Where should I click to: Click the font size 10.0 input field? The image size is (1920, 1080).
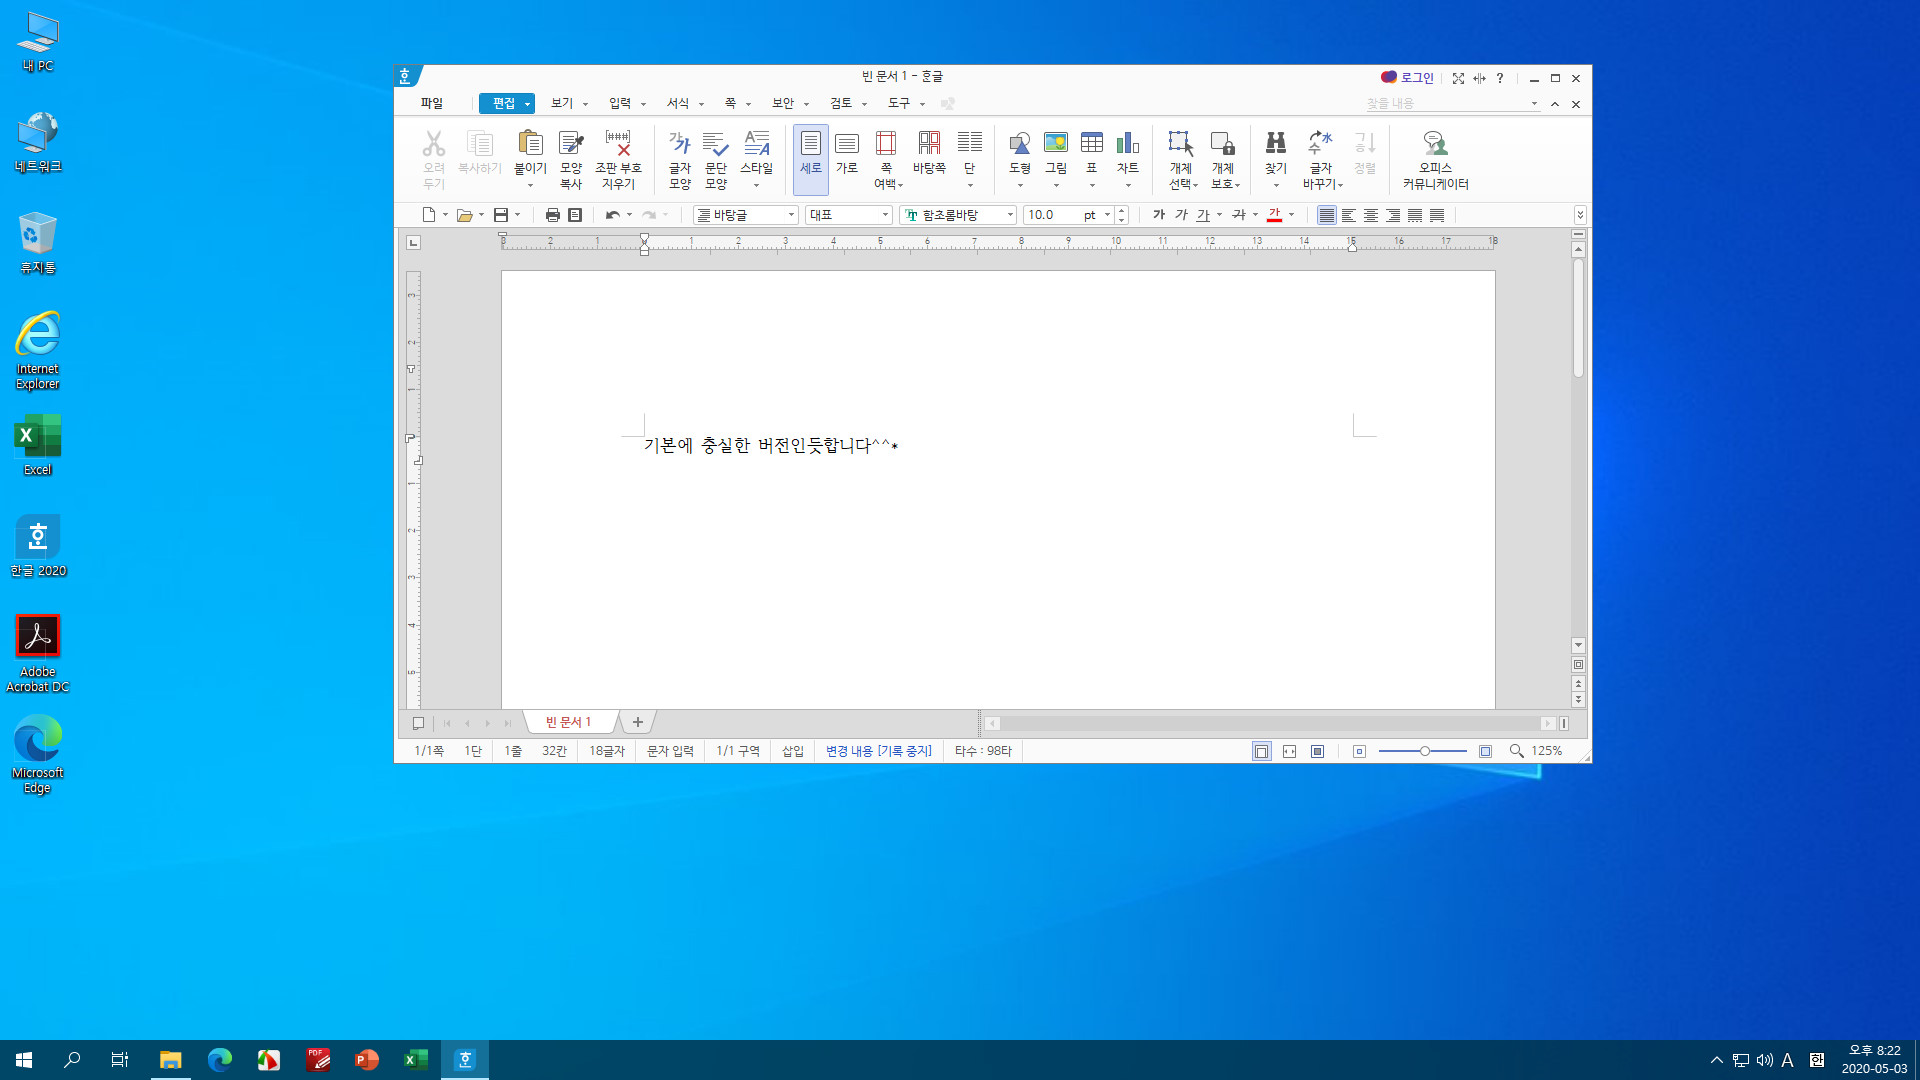tap(1052, 215)
